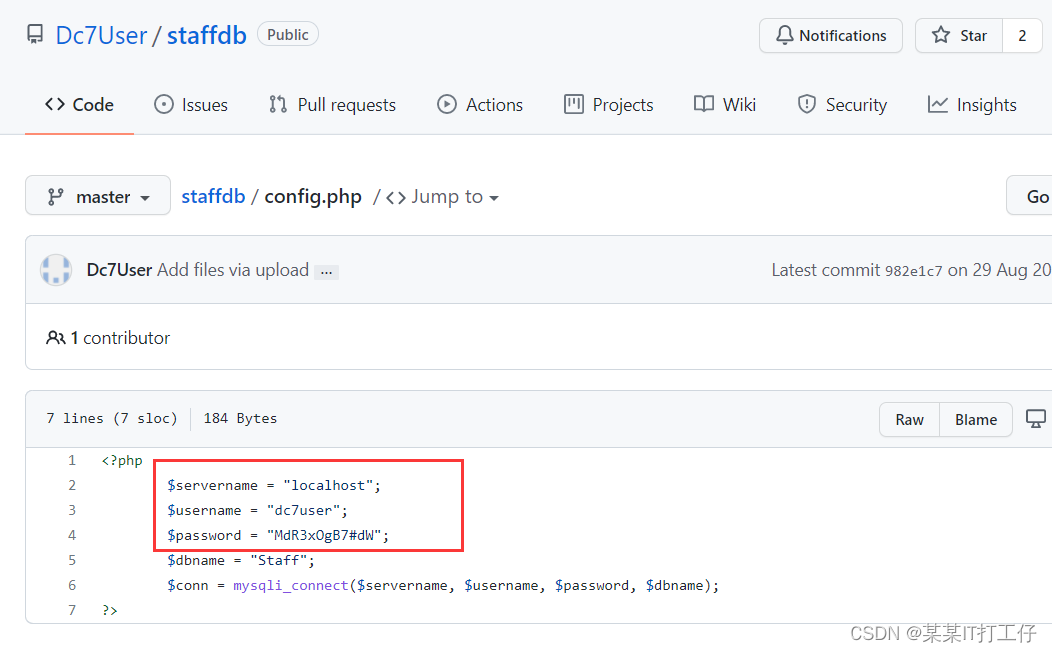Viewport: 1052px width, 652px height.
Task: Open the commit hash 982e1c7
Action: click(x=914, y=271)
